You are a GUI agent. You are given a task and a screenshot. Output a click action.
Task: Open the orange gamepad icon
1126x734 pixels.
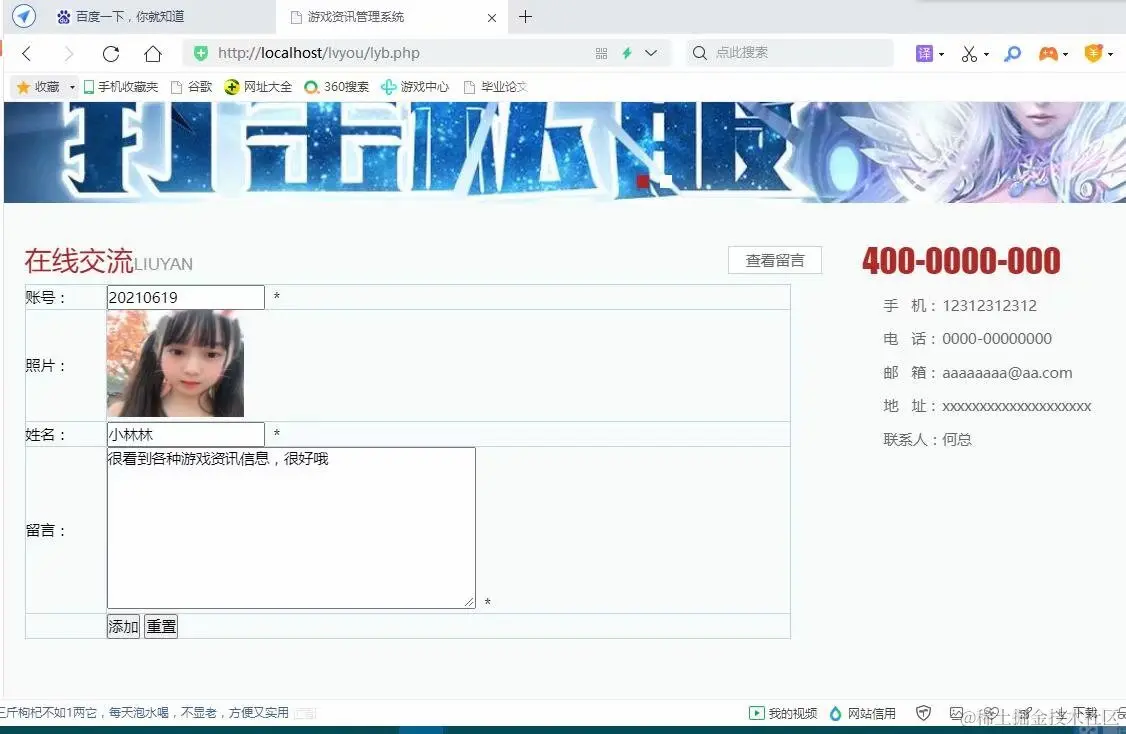pos(1048,53)
